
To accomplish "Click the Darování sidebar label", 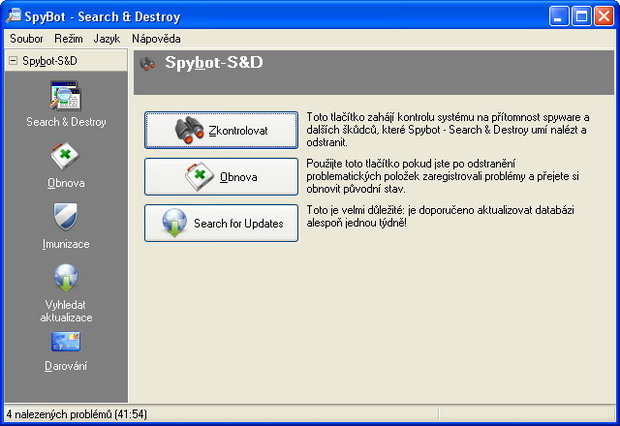I will pyautogui.click(x=66, y=366).
